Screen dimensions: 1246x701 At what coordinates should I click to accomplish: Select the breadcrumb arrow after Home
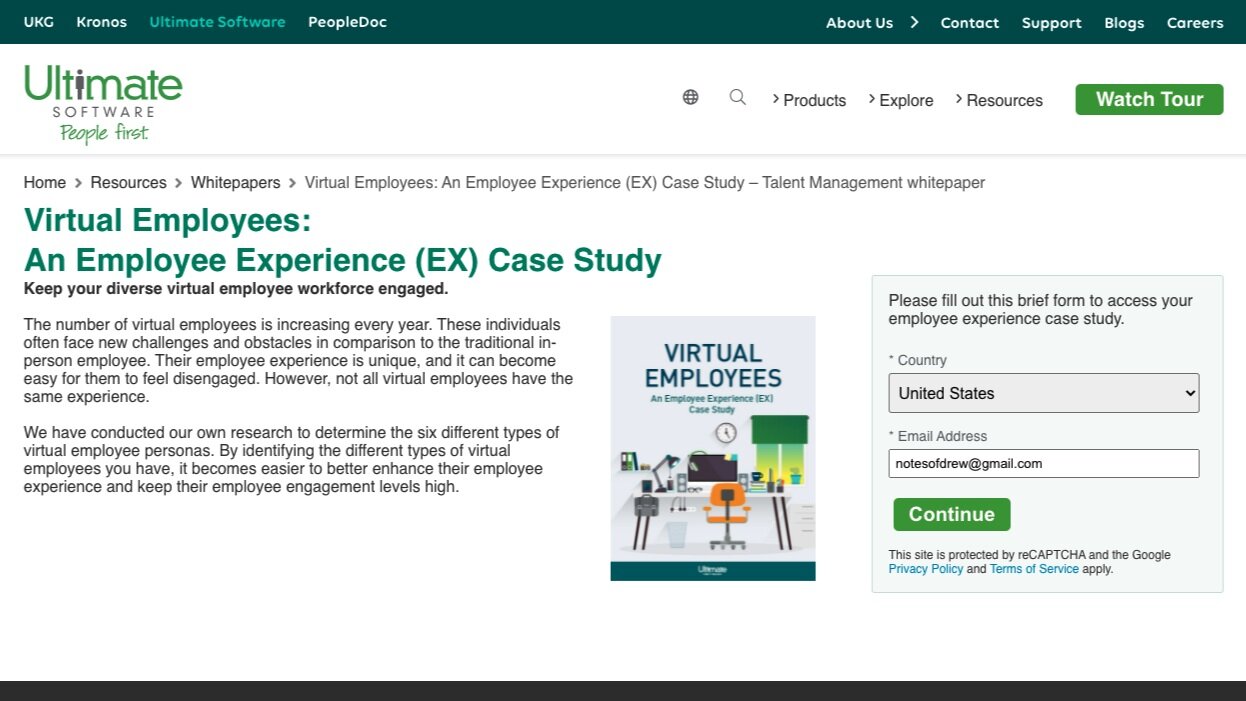pos(76,183)
